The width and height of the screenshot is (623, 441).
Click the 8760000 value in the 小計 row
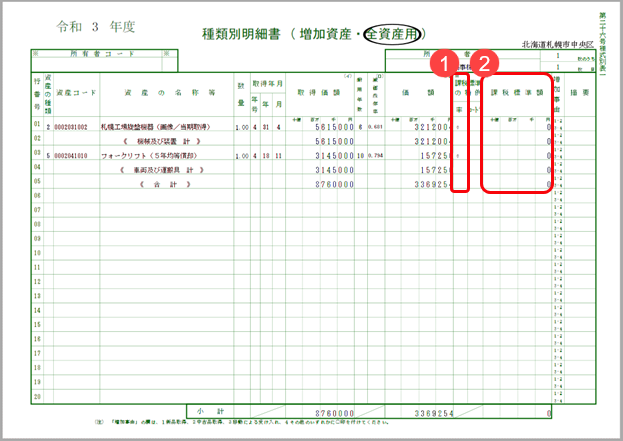(x=335, y=413)
